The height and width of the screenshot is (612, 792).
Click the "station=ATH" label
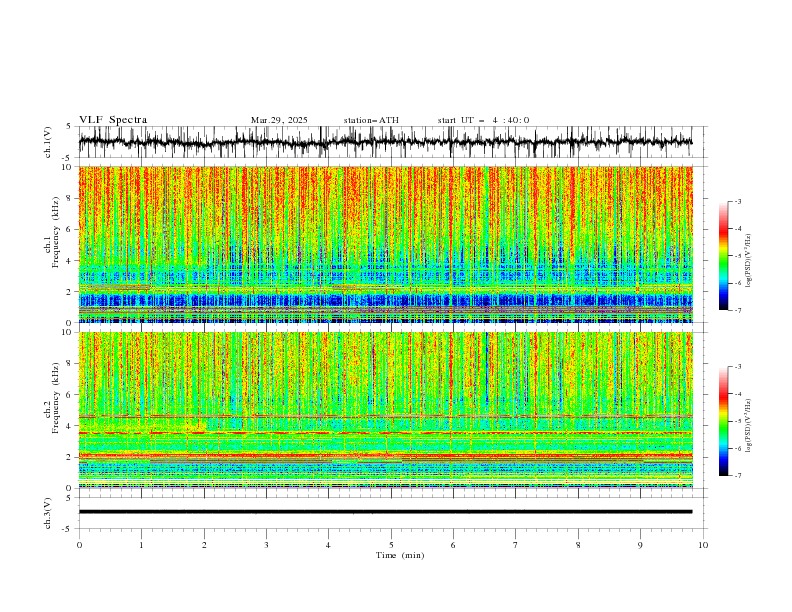tap(371, 120)
